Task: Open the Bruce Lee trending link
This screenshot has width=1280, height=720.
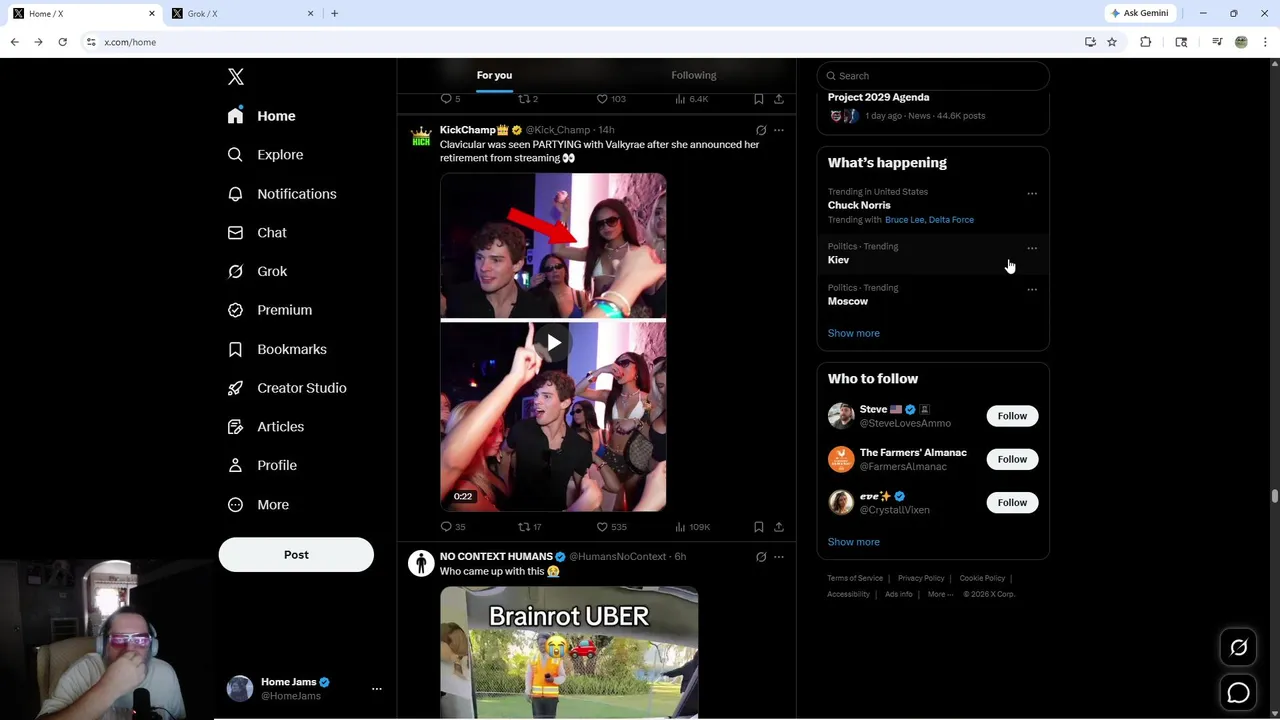Action: click(904, 220)
